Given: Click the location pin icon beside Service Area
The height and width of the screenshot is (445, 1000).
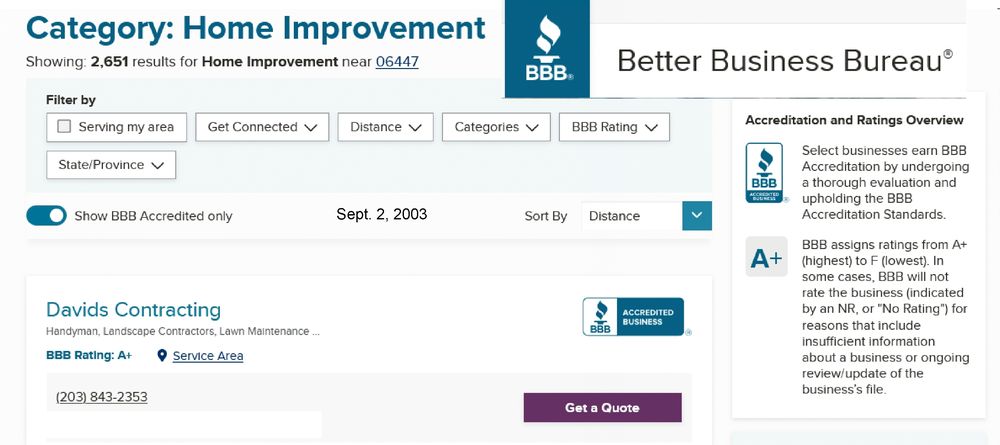Looking at the screenshot, I should 162,356.
